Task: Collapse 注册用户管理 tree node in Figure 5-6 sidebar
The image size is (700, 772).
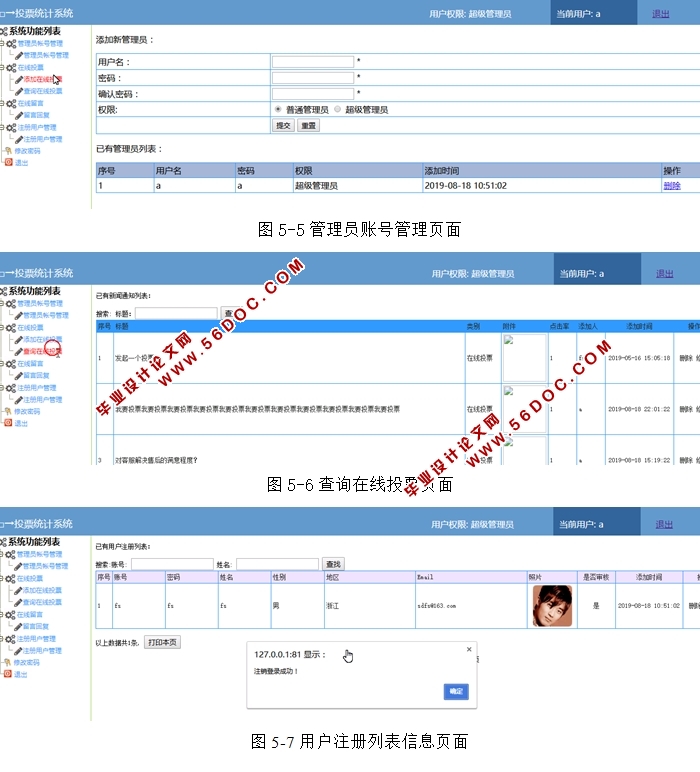Action: tap(2, 388)
